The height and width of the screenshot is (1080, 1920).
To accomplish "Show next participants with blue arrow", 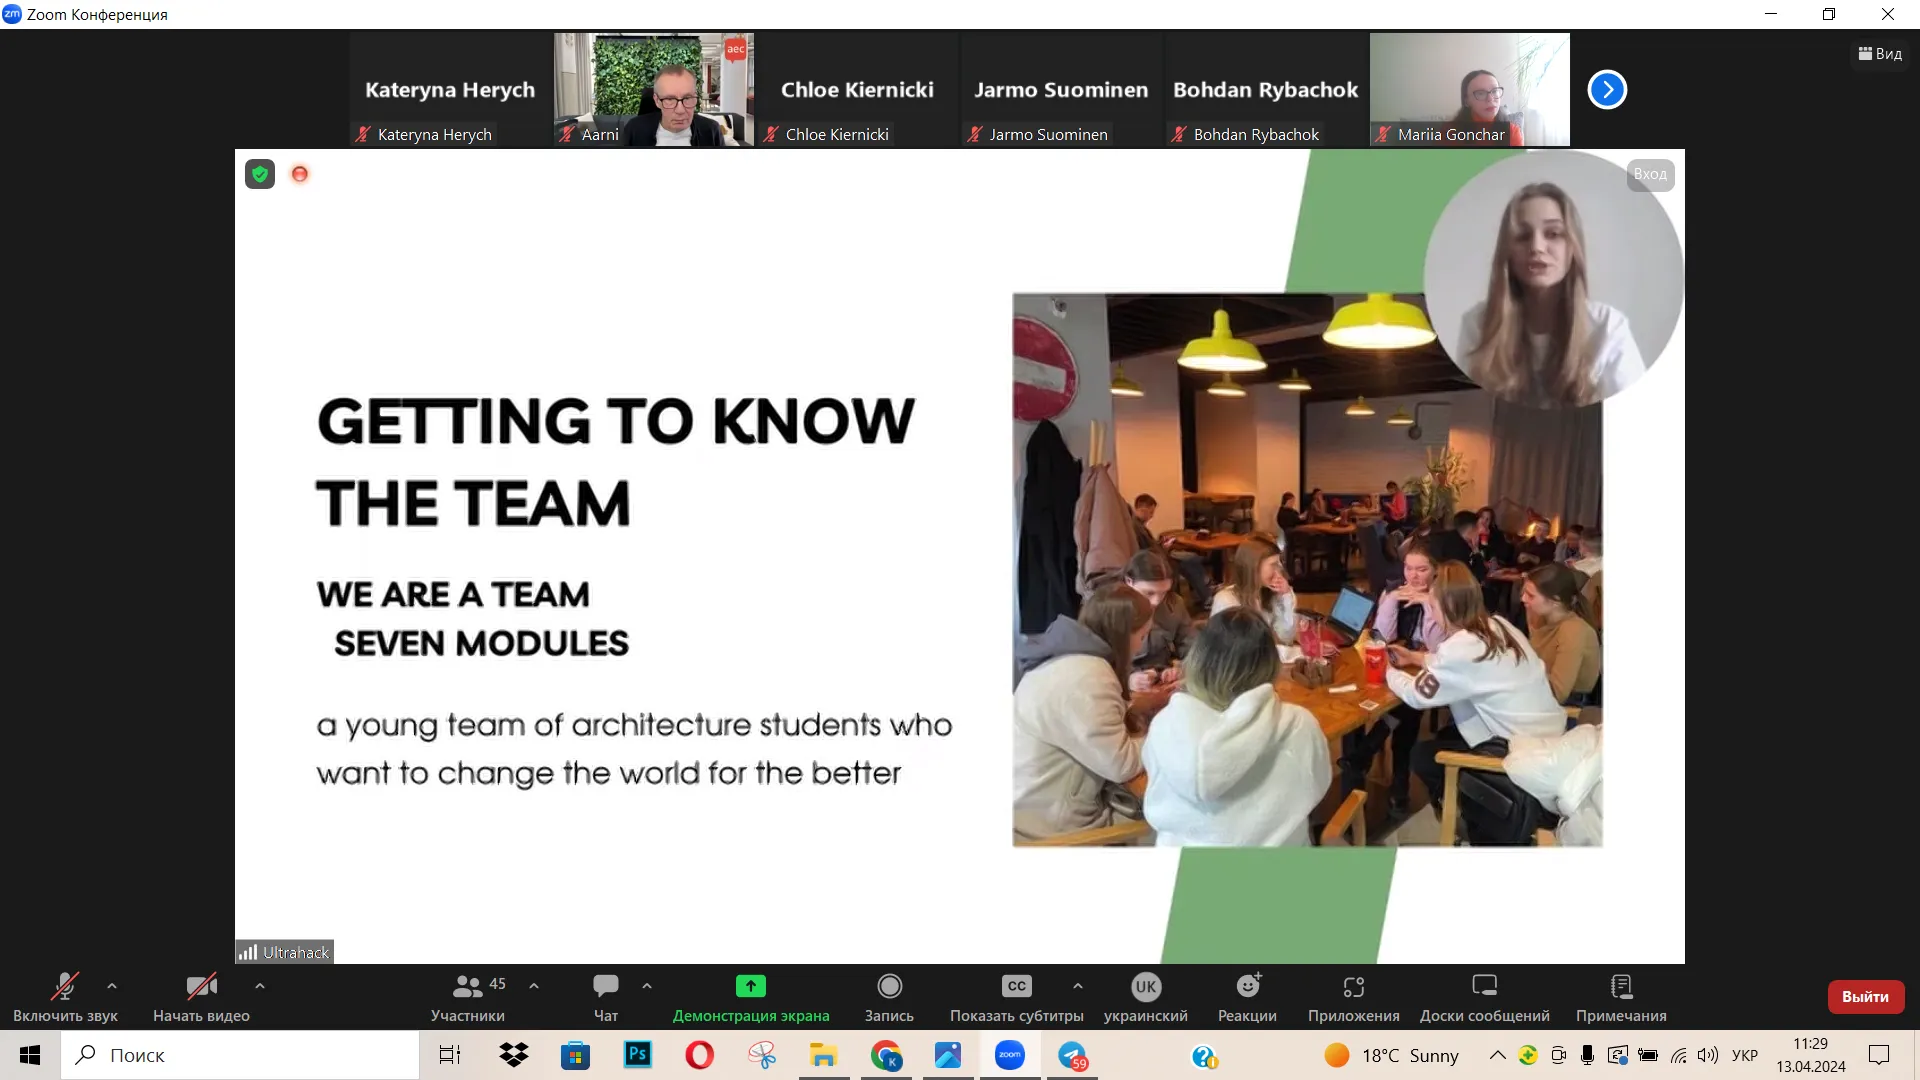I will [x=1607, y=90].
